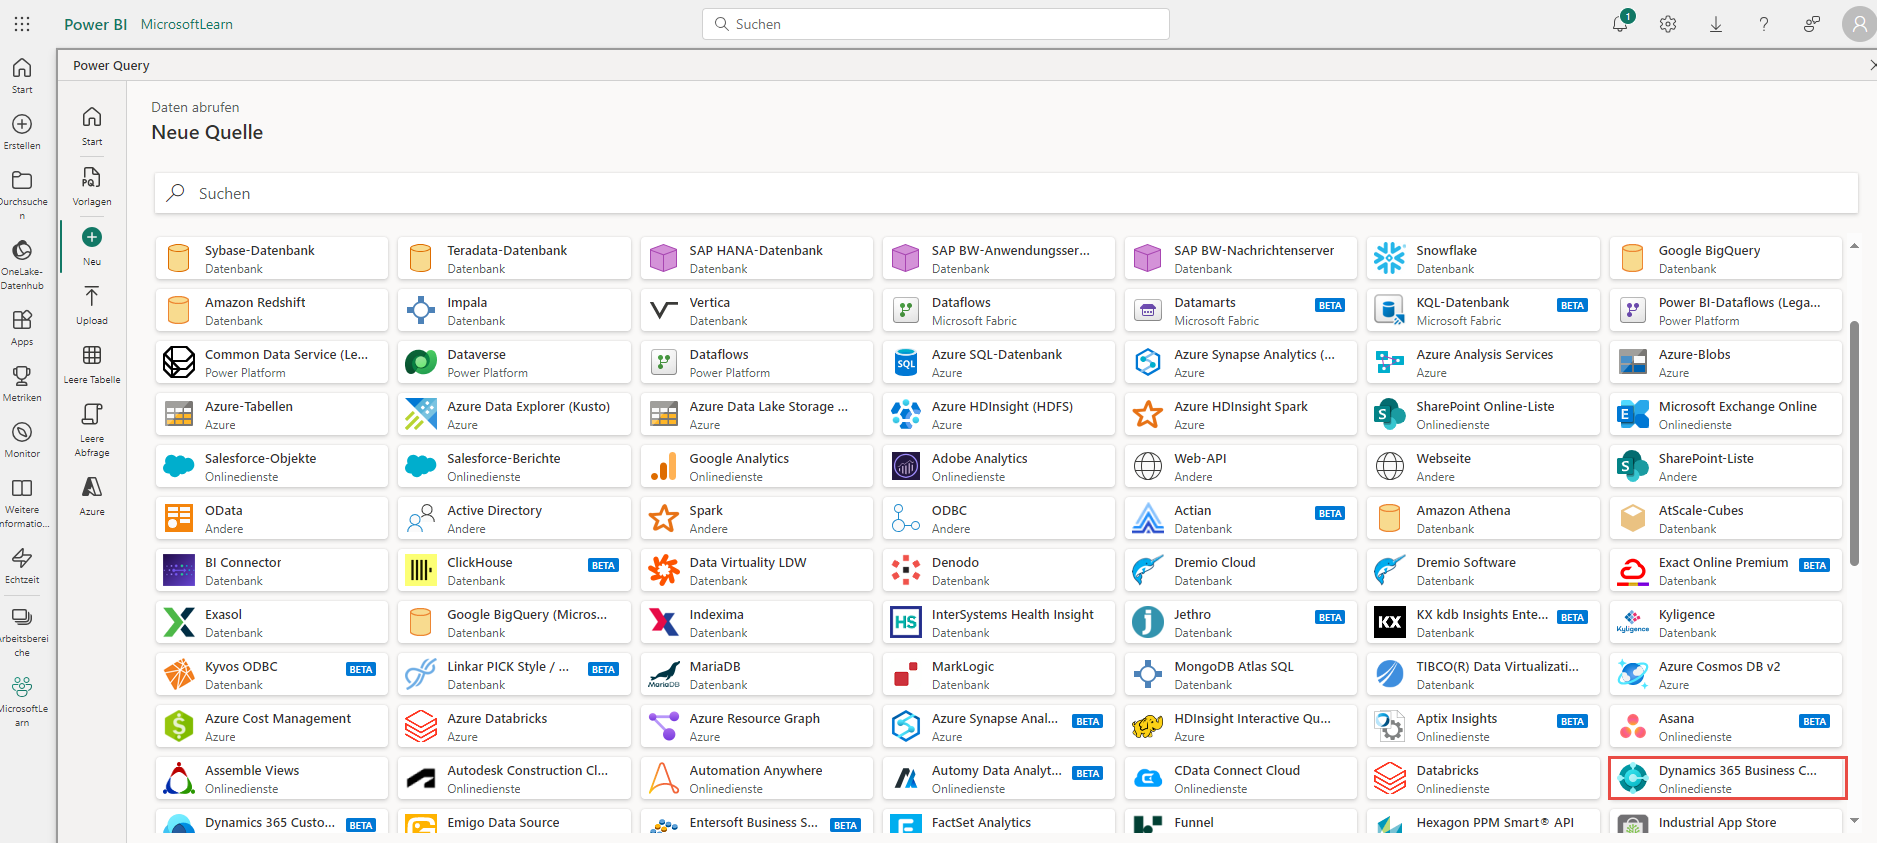
Task: Open Vorlagen in Power Query panel
Action: (x=92, y=186)
